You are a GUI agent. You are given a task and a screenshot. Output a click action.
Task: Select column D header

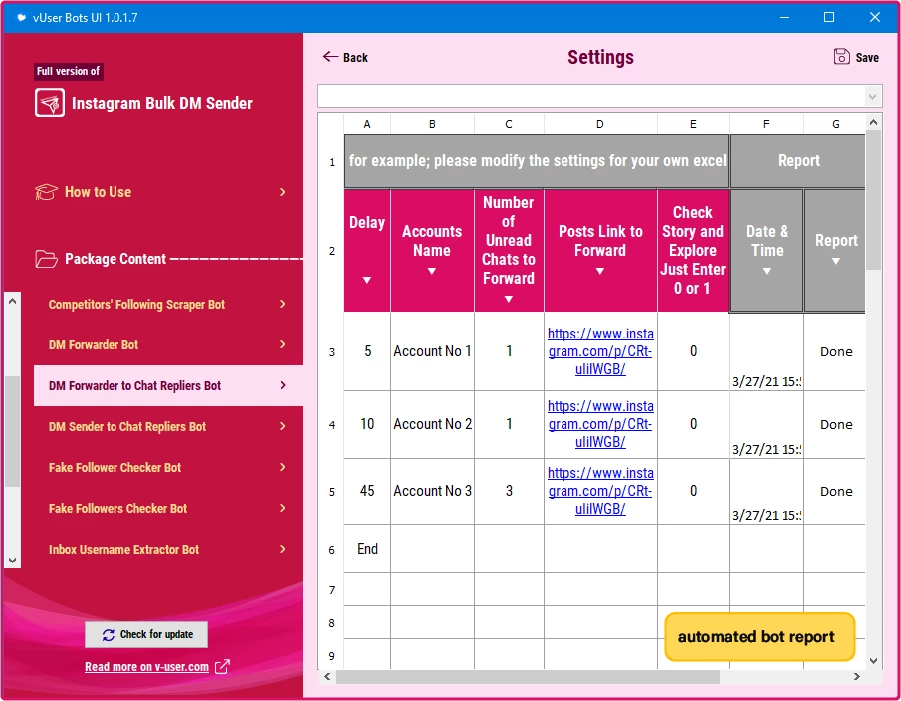click(x=600, y=124)
